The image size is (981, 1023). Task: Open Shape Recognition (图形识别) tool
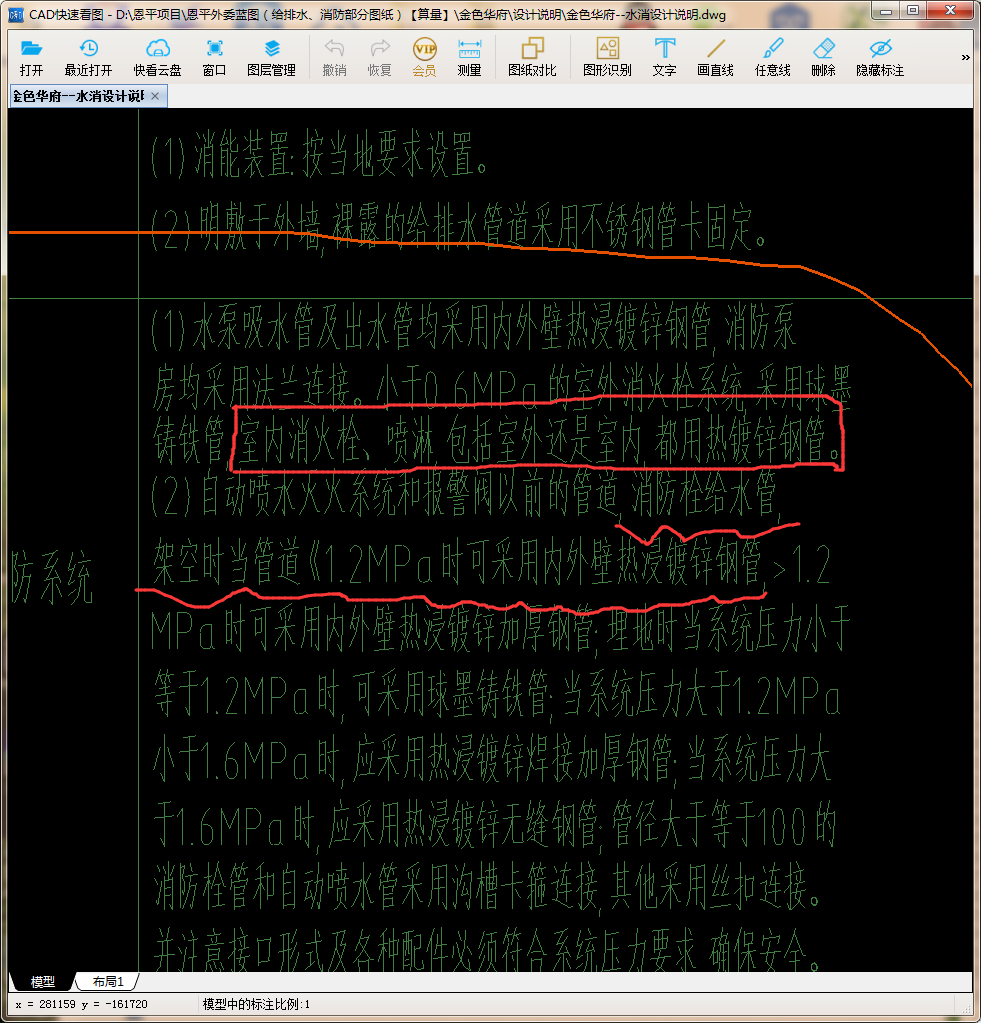point(607,57)
